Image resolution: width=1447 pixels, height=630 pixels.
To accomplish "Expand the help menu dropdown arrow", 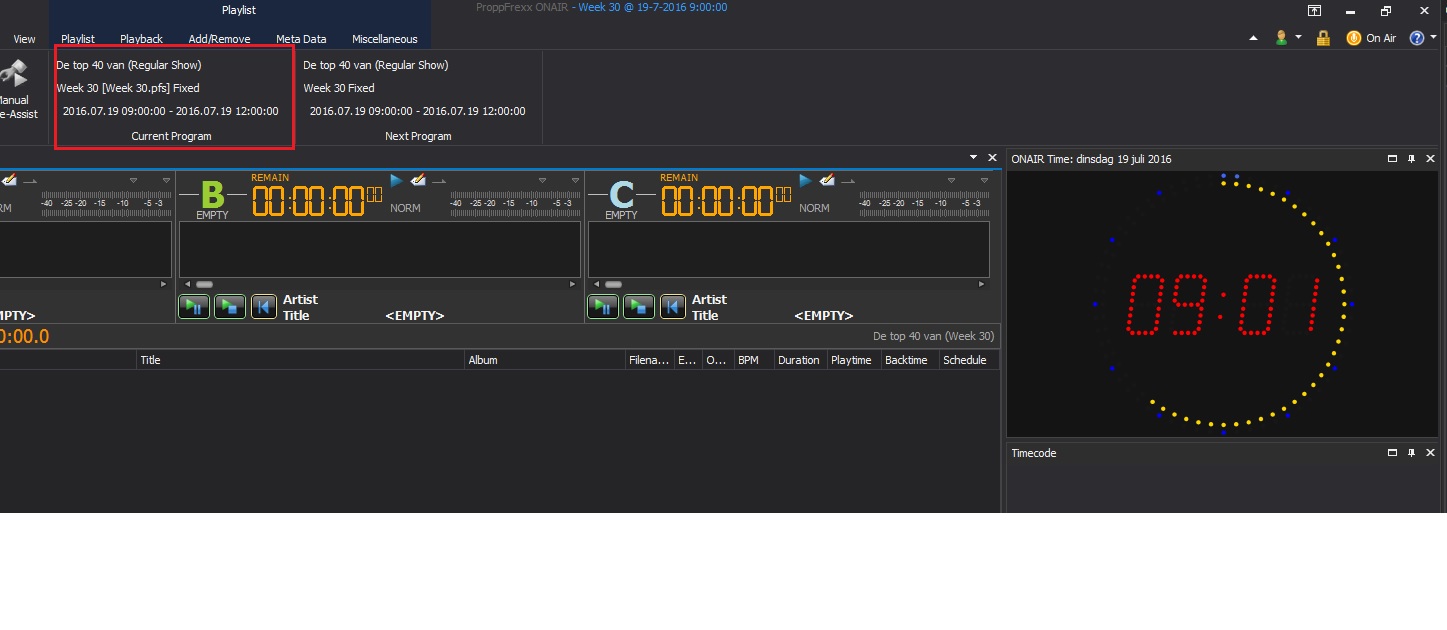I will click(1434, 38).
